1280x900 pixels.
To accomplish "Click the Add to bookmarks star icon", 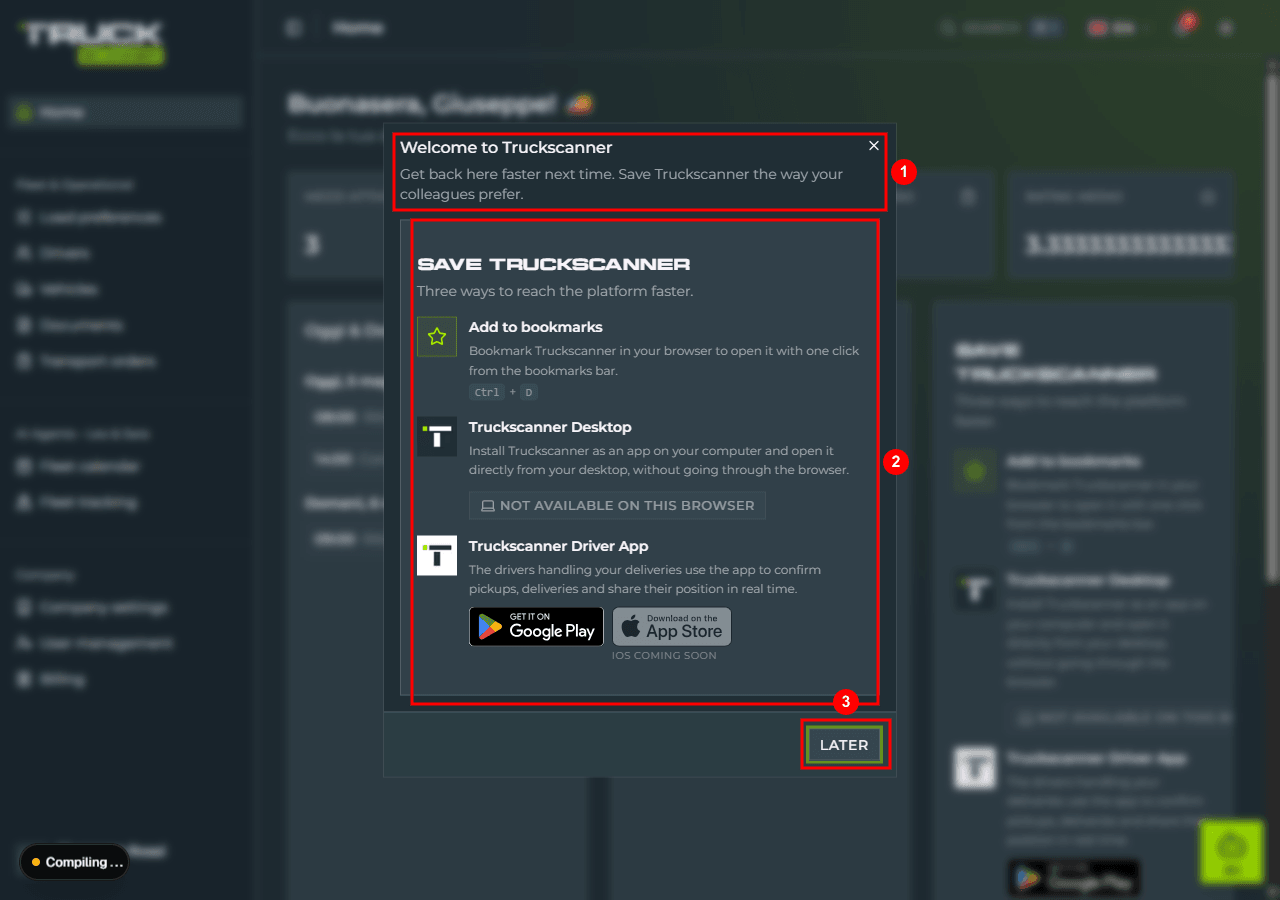I will point(437,337).
